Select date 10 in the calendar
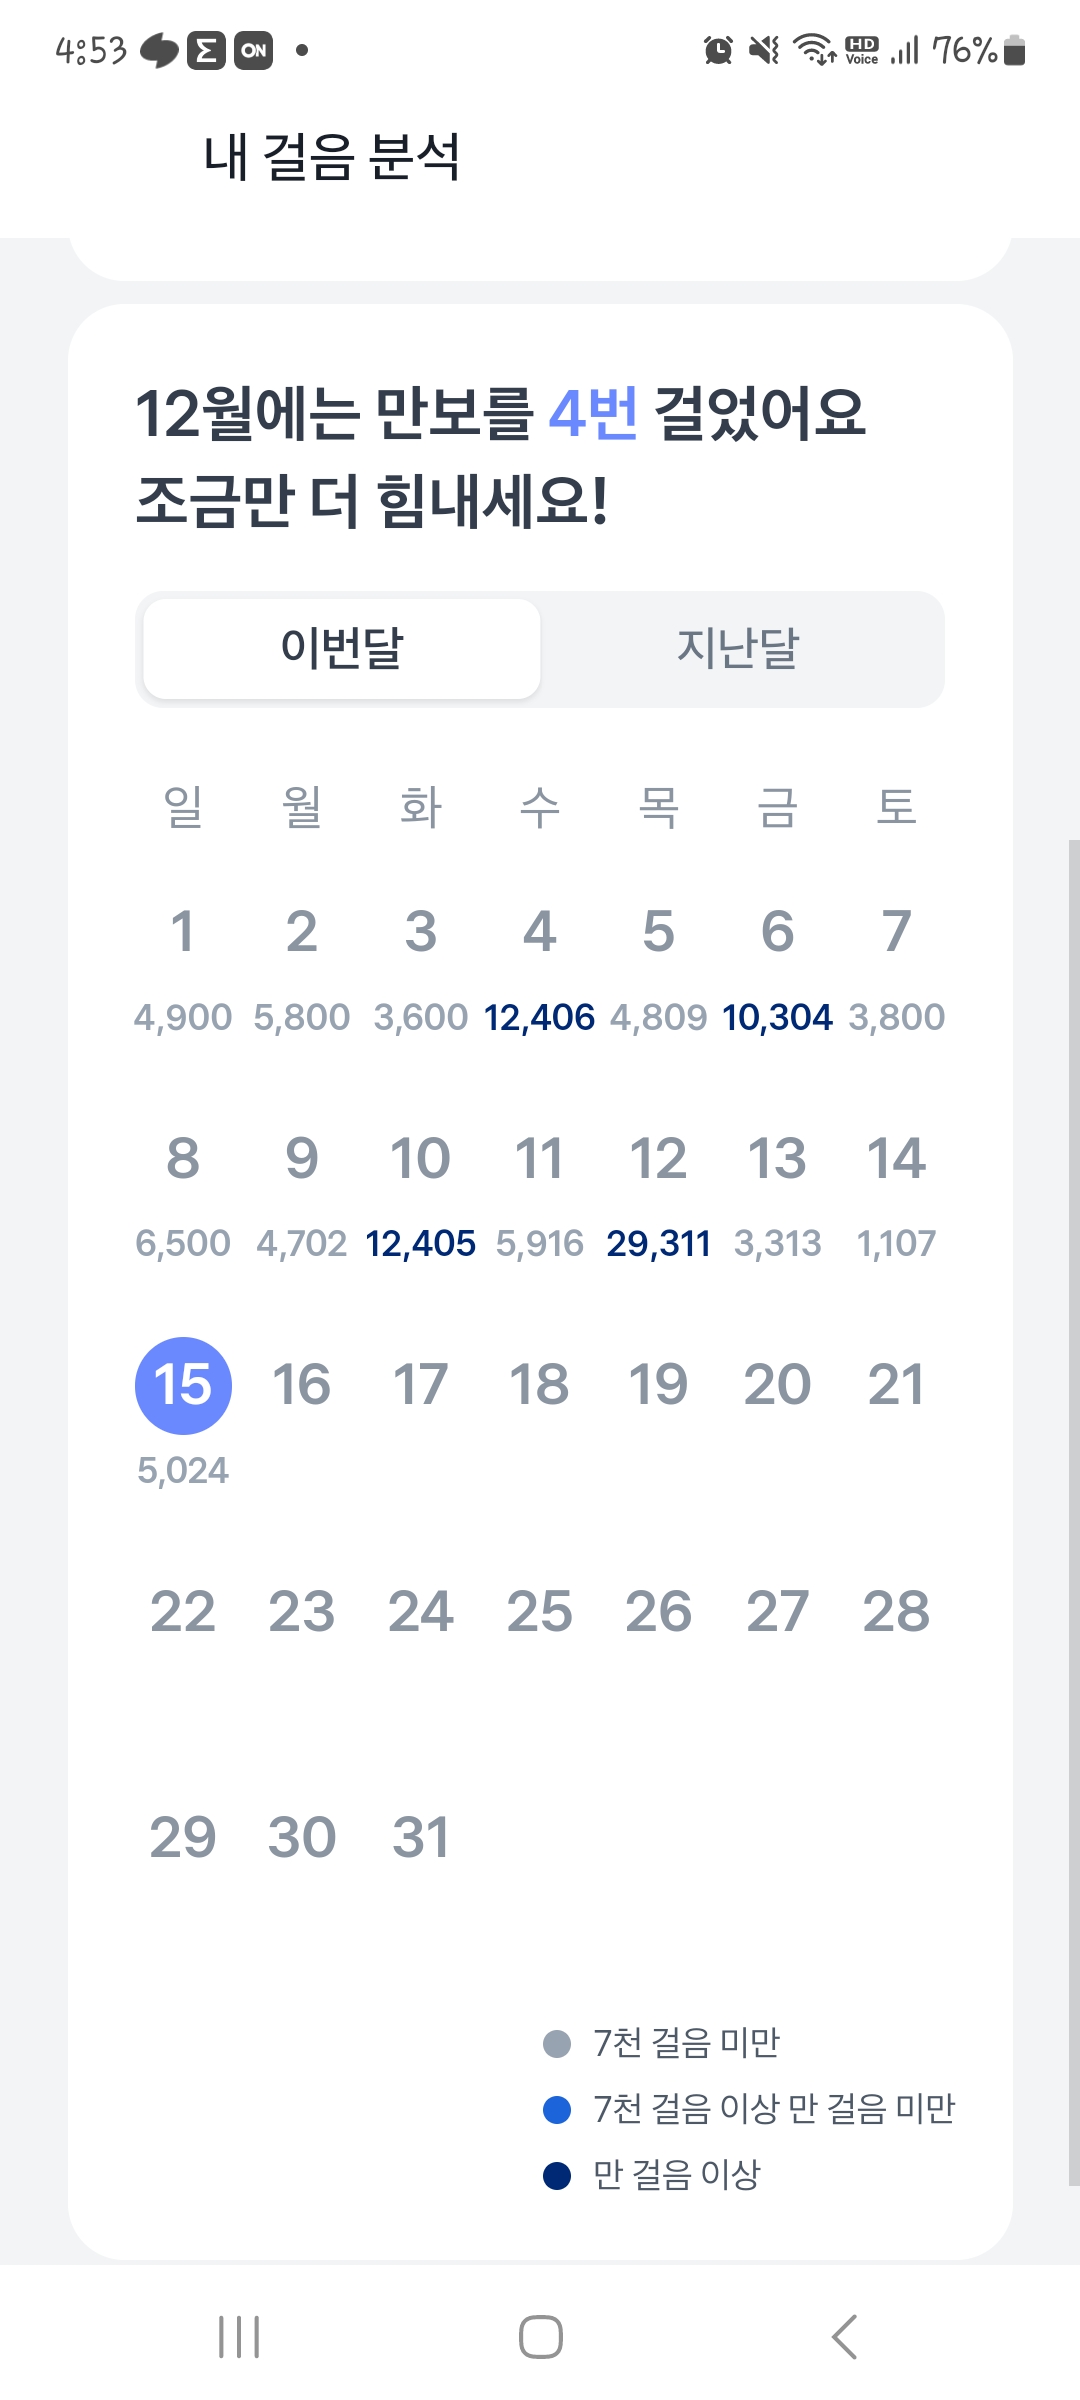Screen dimensions: 1080x2400 (x=420, y=1160)
